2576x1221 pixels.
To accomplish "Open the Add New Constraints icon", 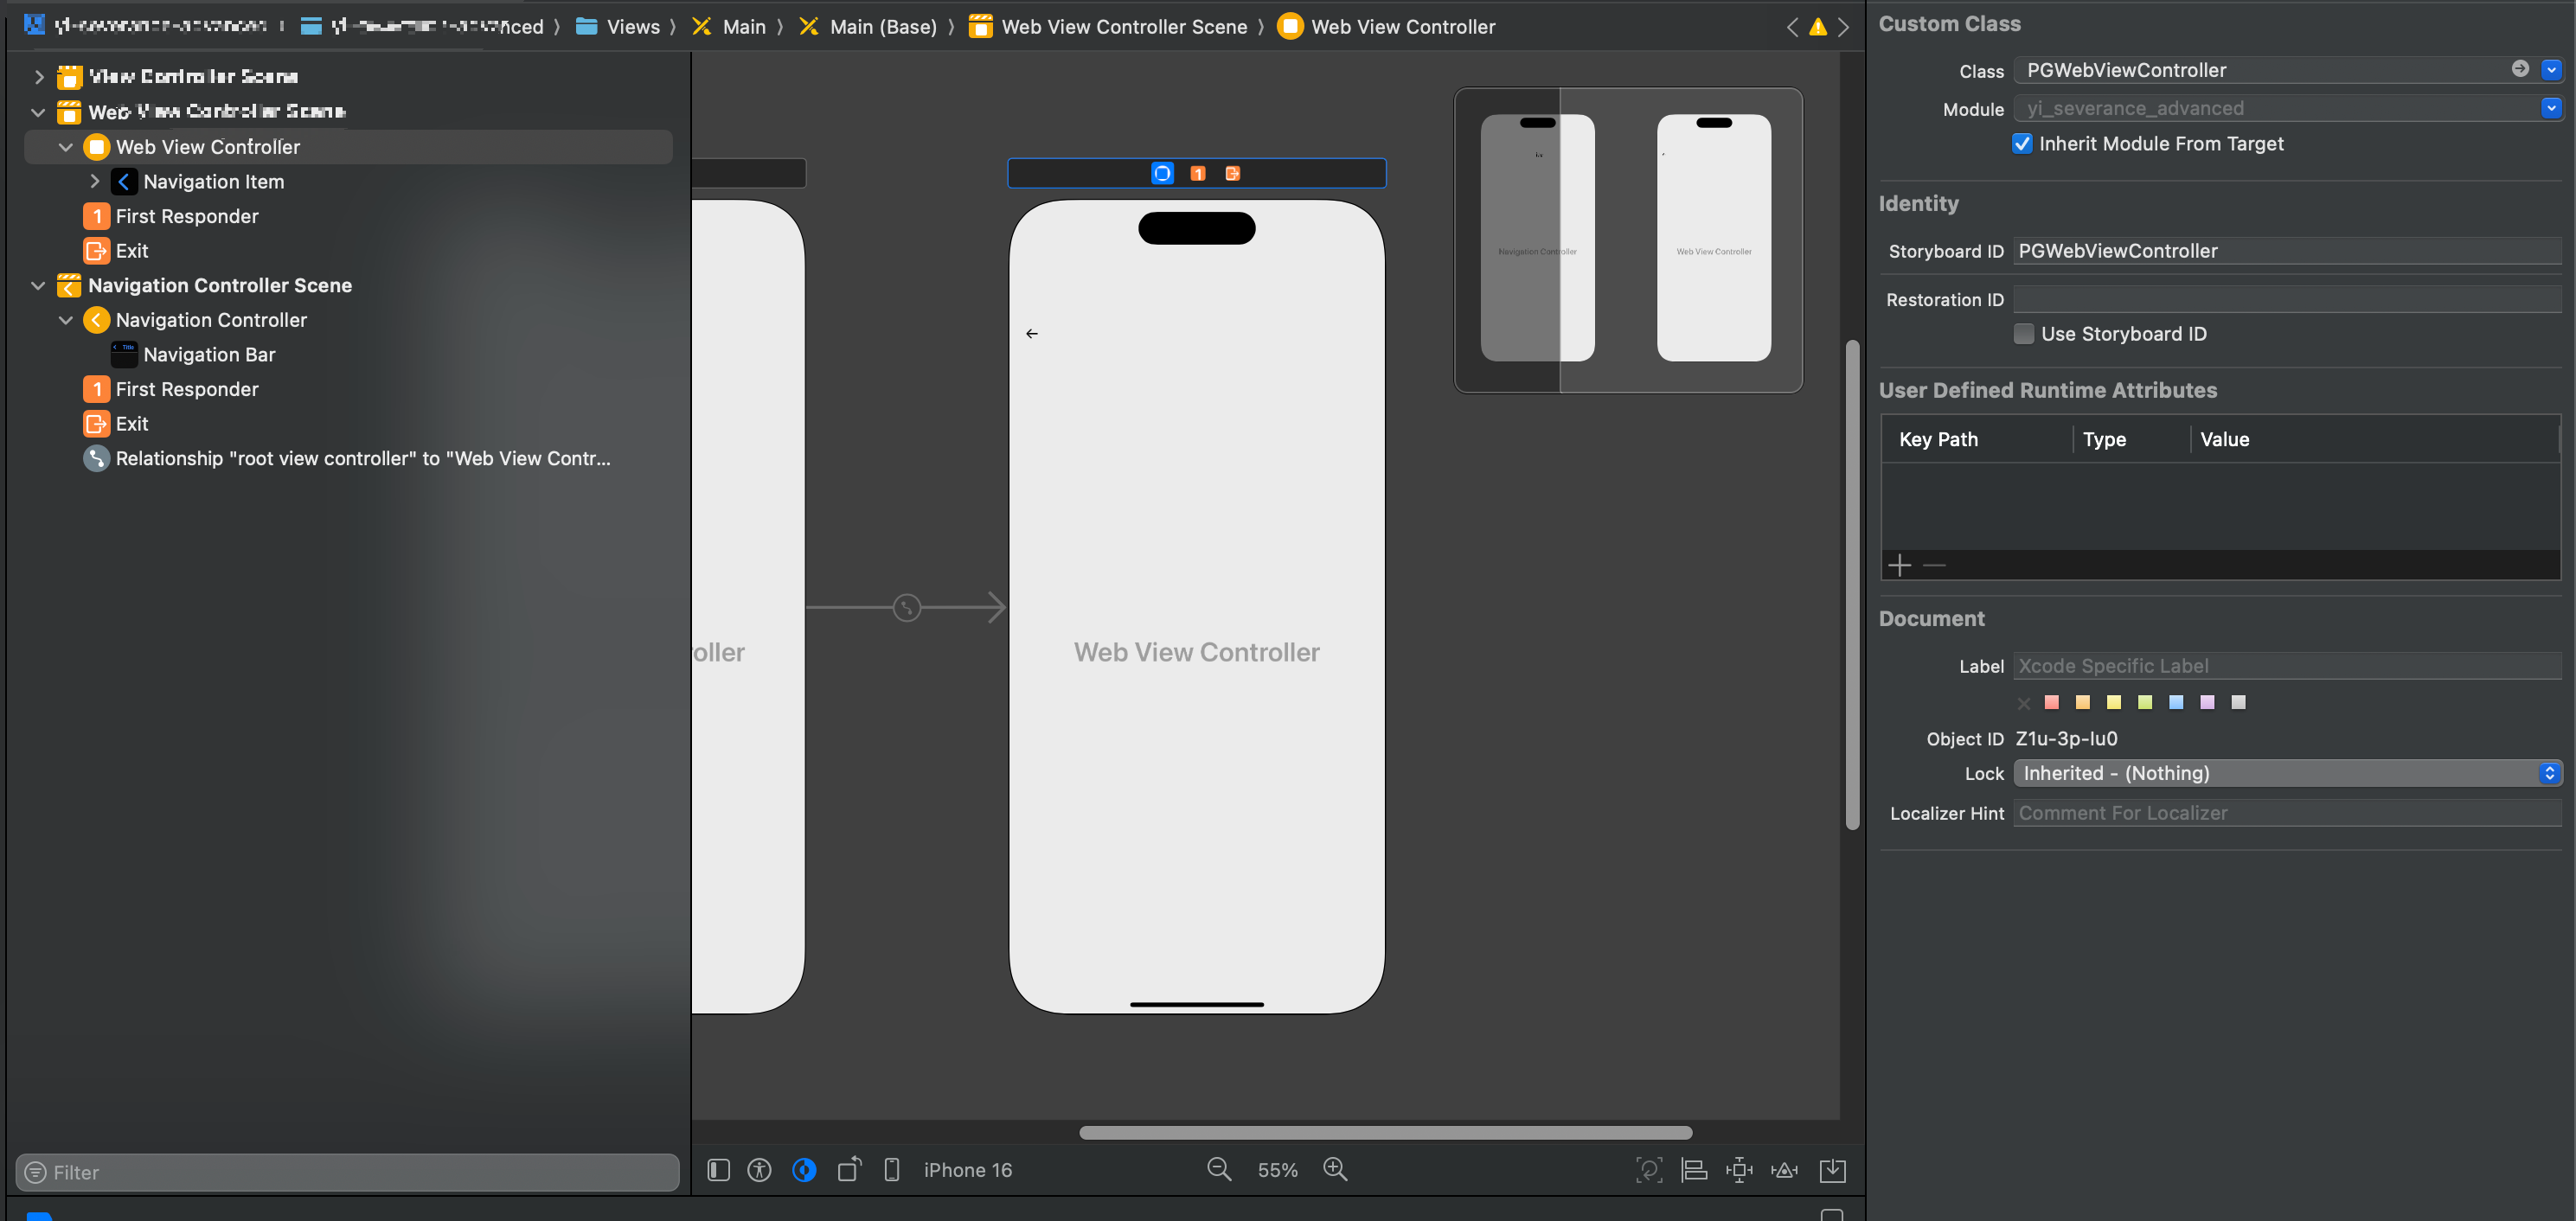I will (1739, 1170).
